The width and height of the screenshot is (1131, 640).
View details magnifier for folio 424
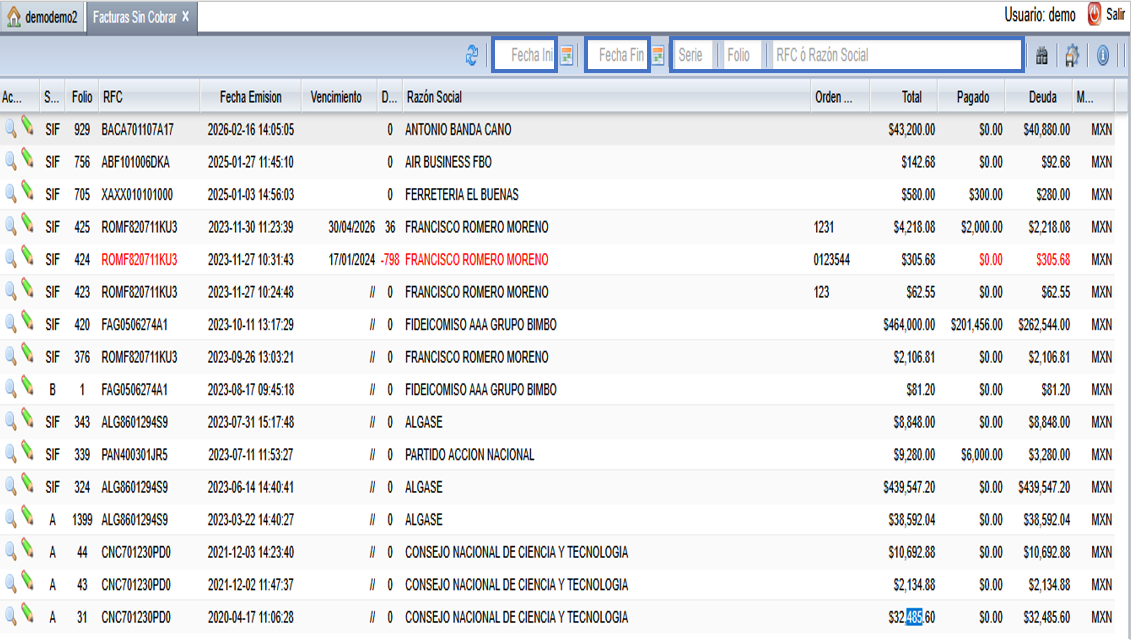click(10, 259)
